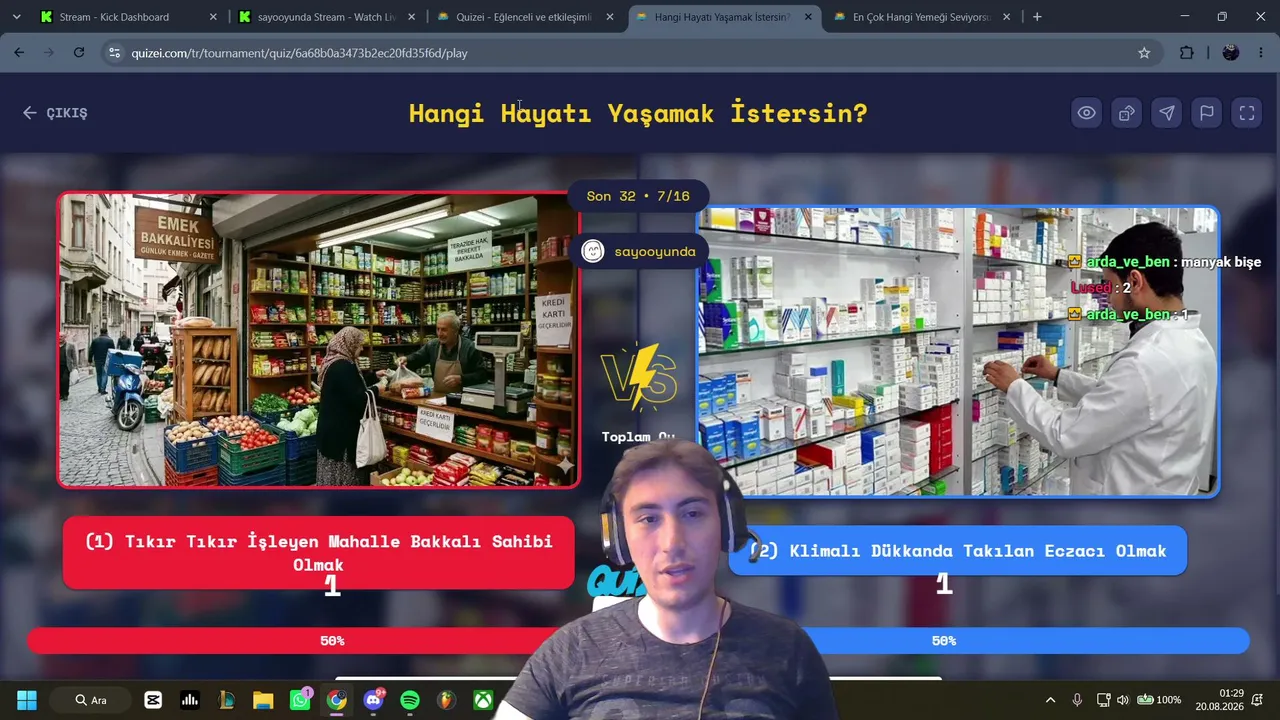Image resolution: width=1280 pixels, height=720 pixels.
Task: Open the Windows Start menu
Action: tap(27, 700)
